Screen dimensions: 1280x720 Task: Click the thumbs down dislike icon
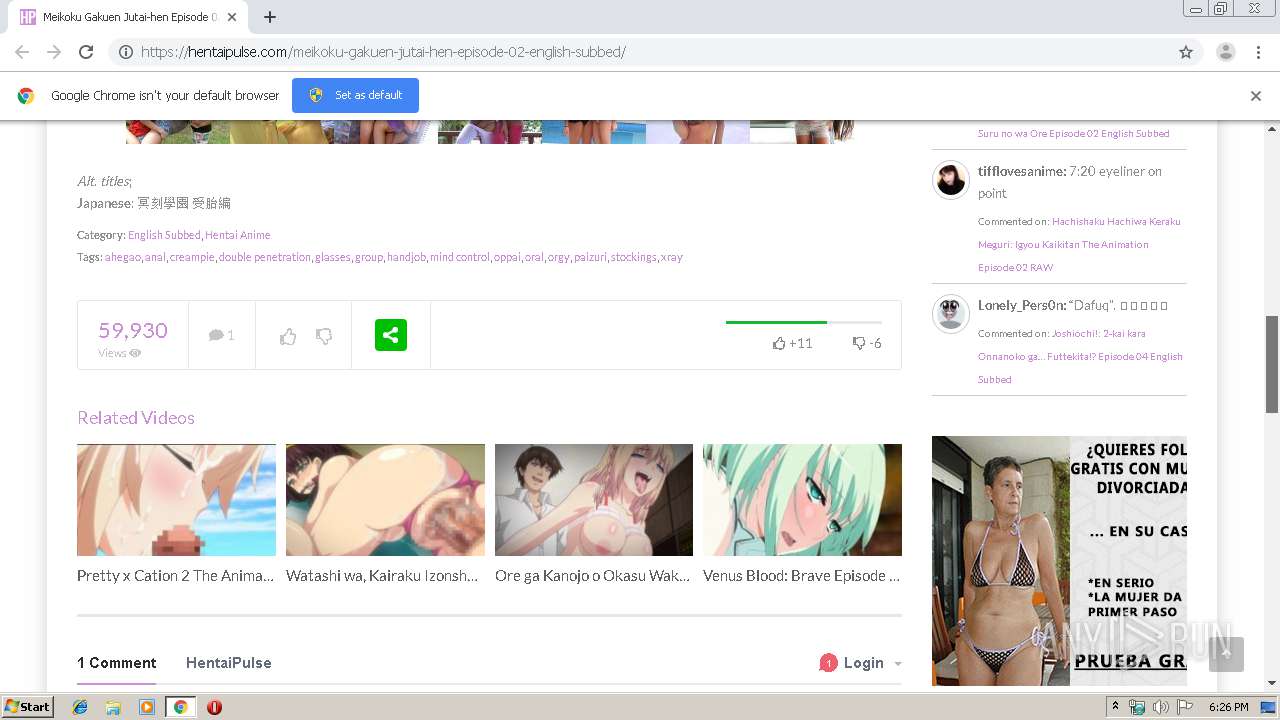[x=324, y=336]
